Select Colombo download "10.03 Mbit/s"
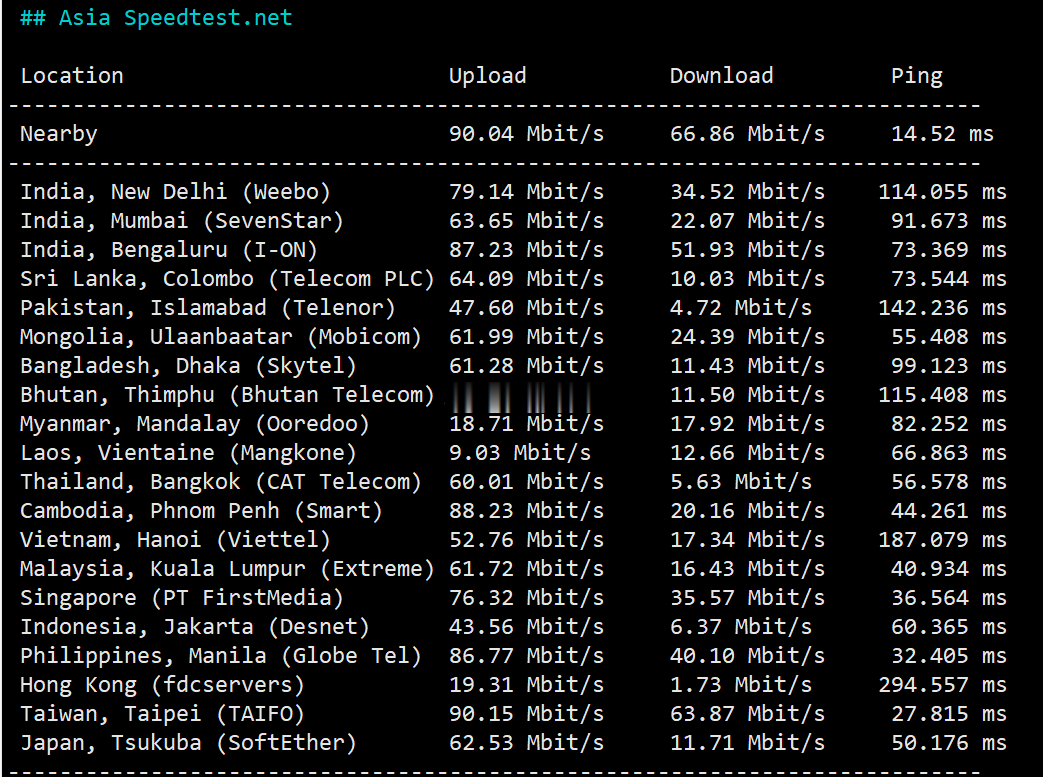Viewport: 1043px width, 777px height. click(x=747, y=279)
